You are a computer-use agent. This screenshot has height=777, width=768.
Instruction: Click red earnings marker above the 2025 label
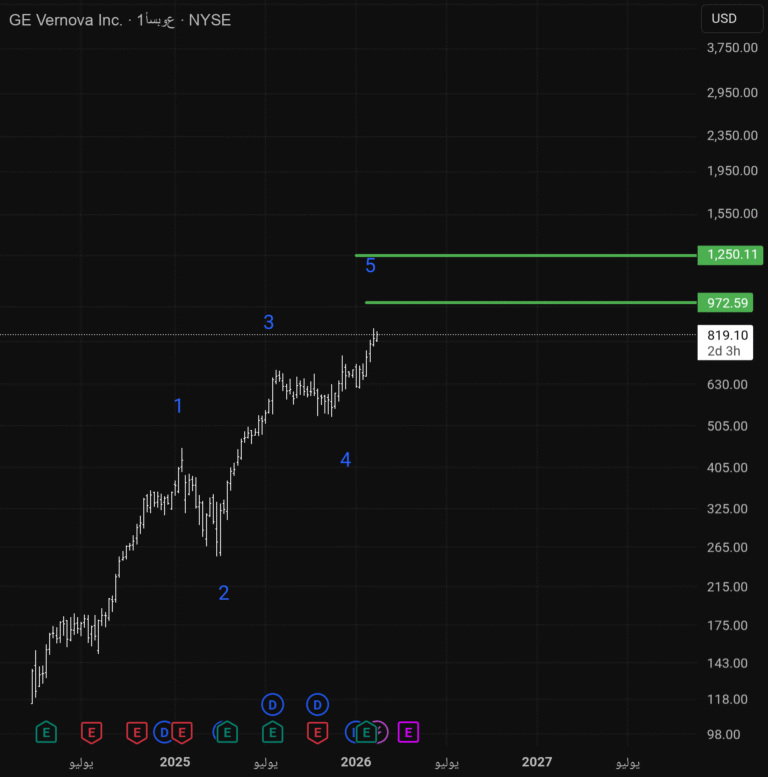tap(181, 733)
